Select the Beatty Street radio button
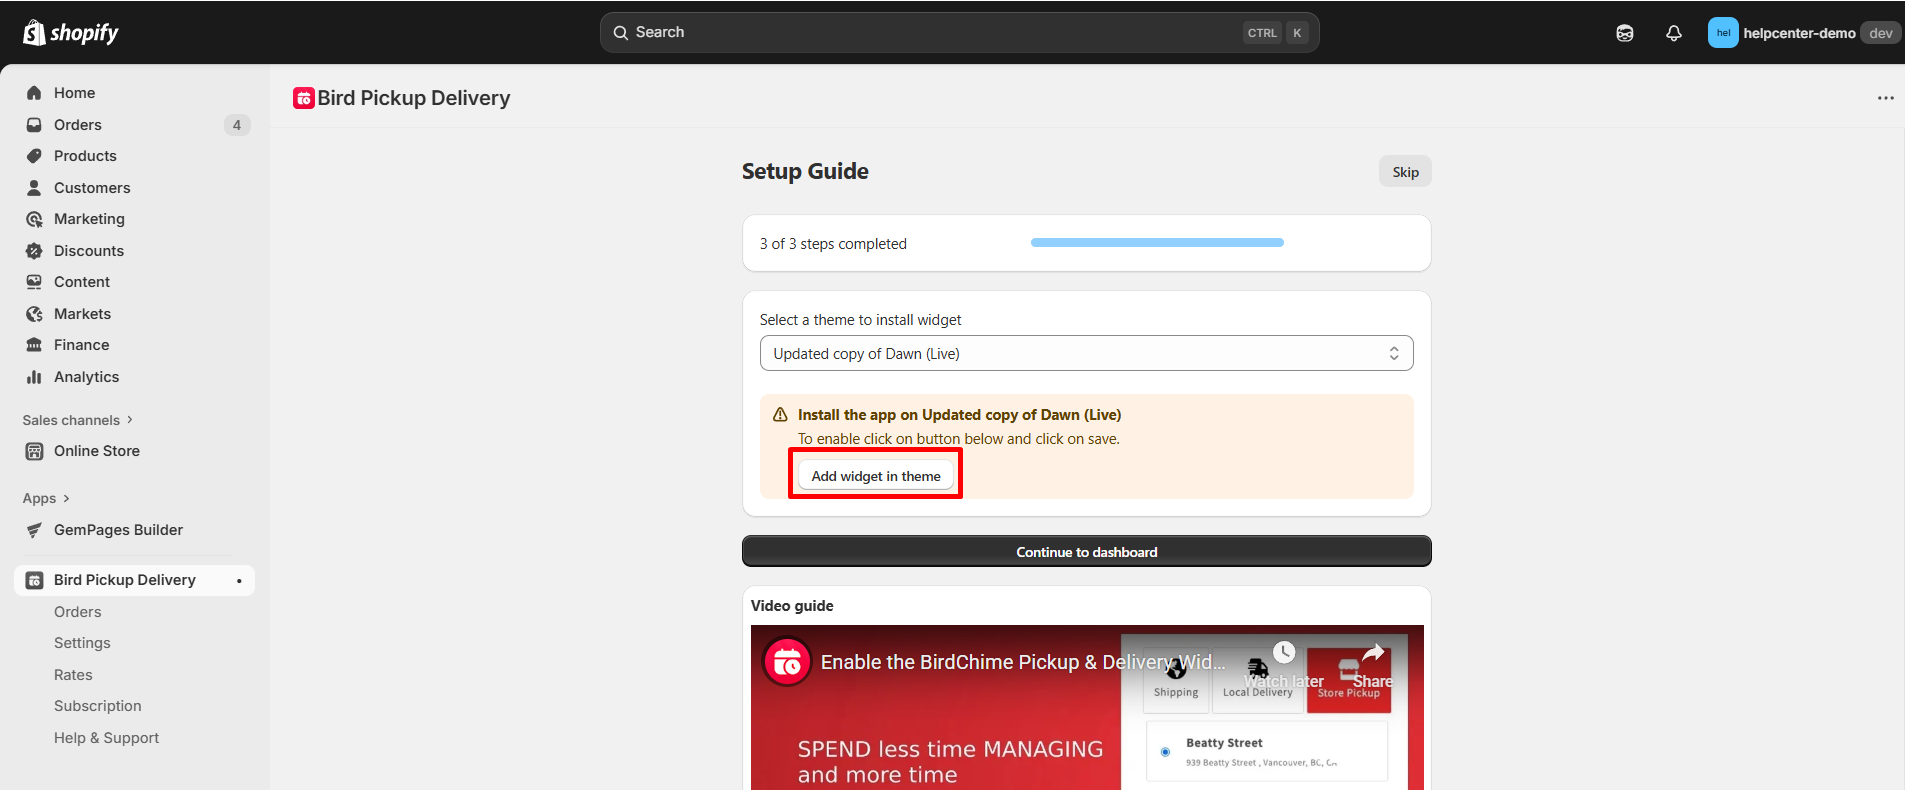This screenshot has height=790, width=1905. (x=1165, y=752)
